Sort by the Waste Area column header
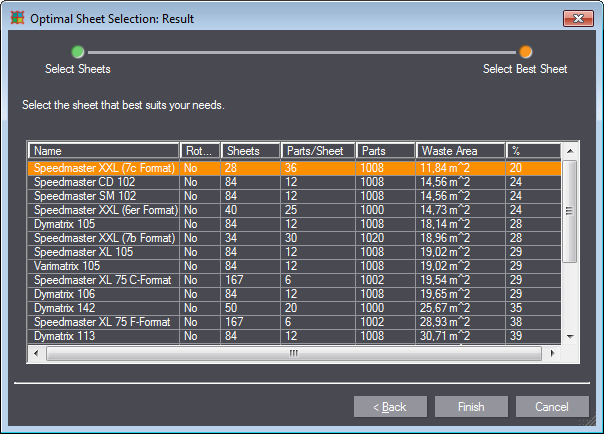The width and height of the screenshot is (604, 434). tap(459, 151)
